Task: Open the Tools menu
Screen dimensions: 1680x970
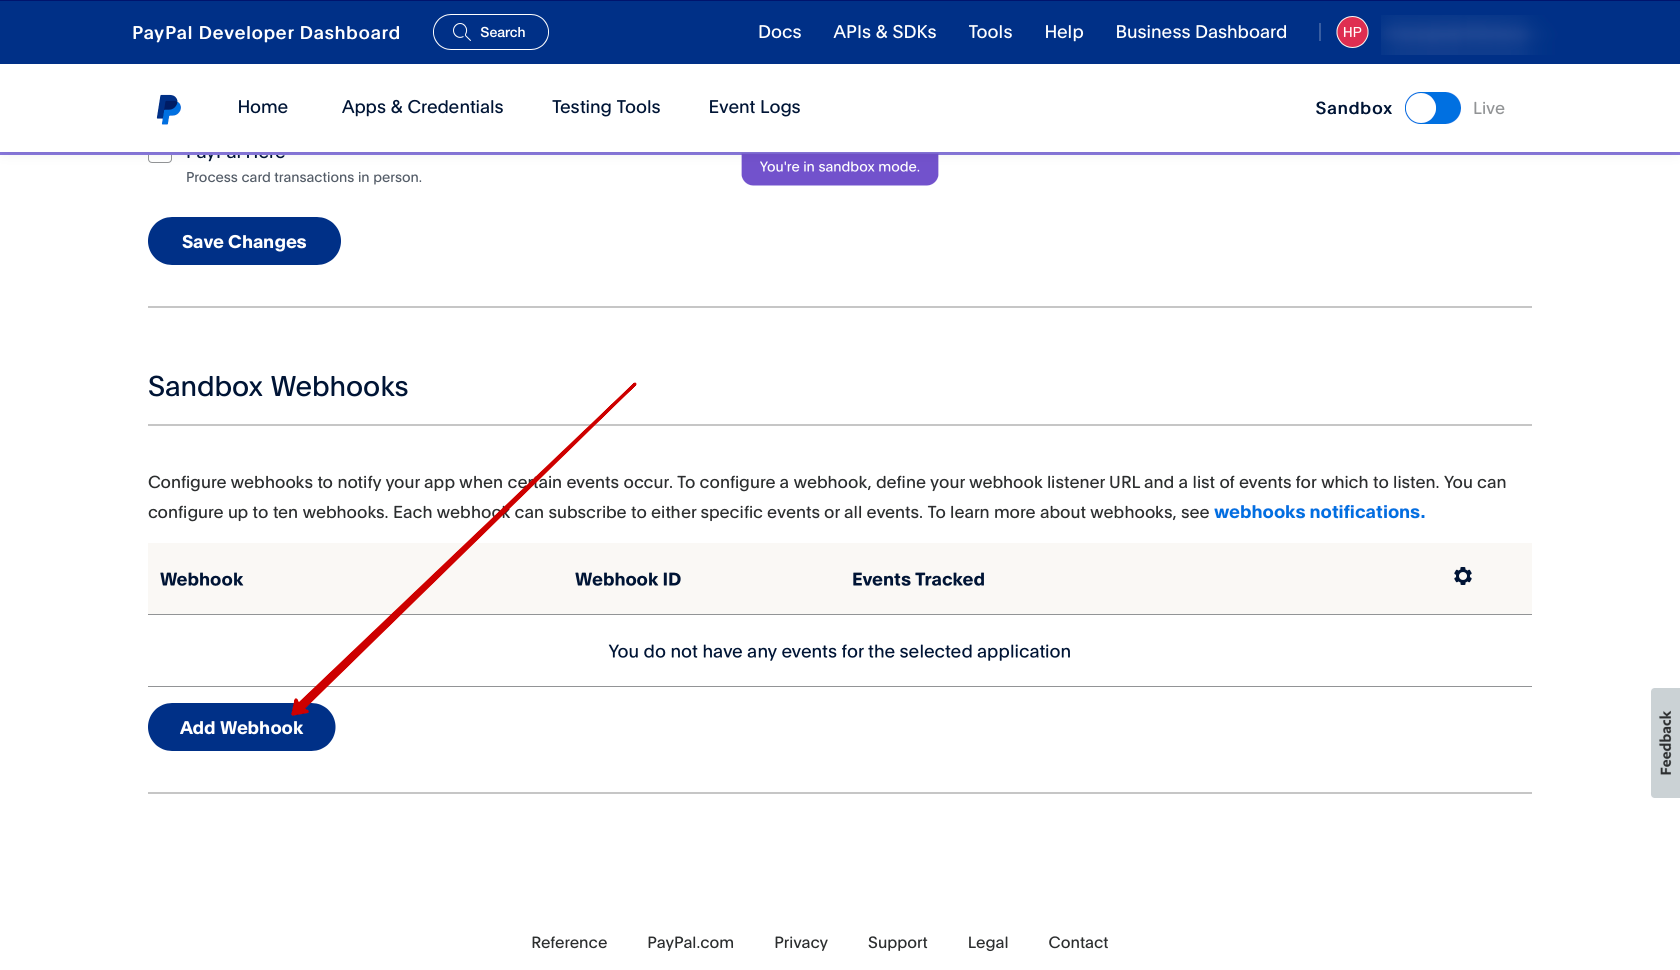Action: coord(990,32)
